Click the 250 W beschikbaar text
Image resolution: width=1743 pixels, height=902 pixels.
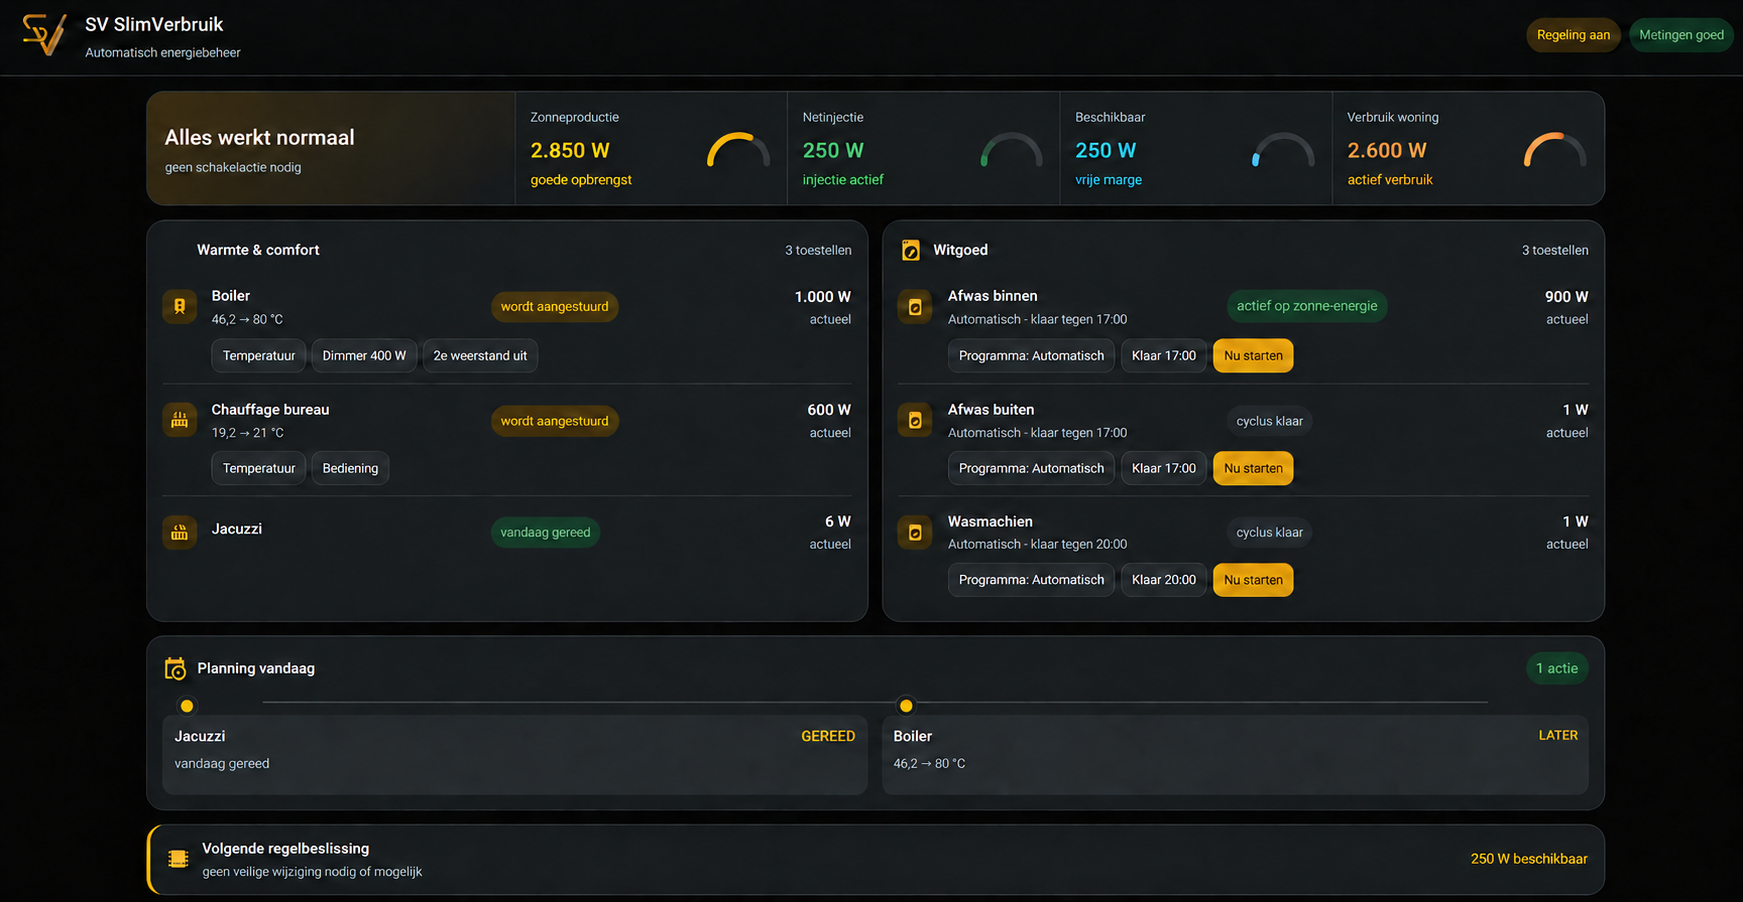(x=1529, y=859)
